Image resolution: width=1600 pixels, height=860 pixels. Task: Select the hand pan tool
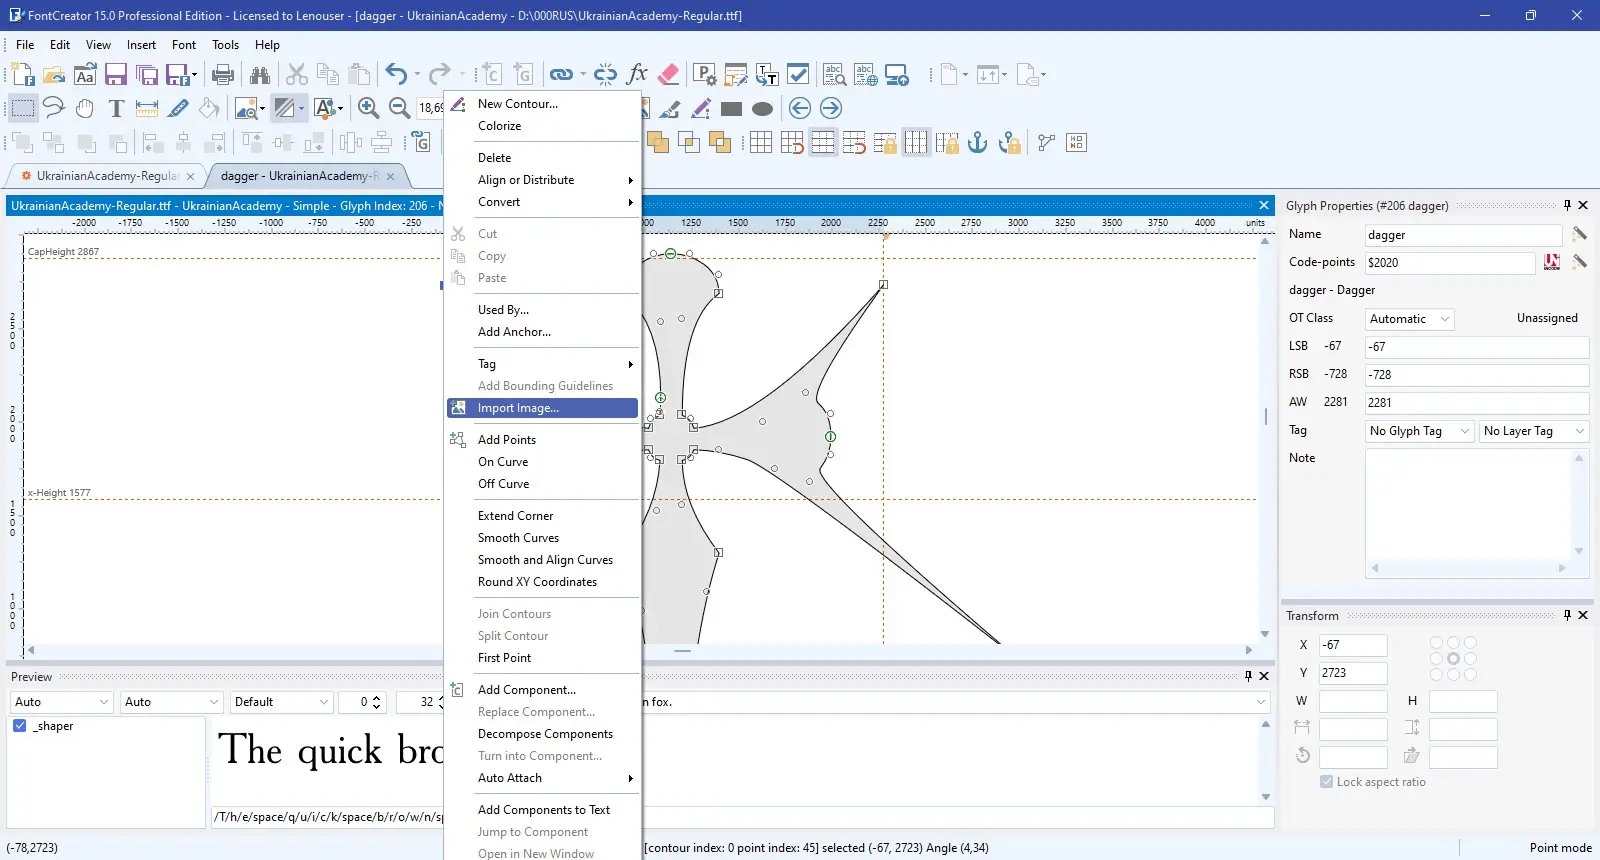pos(85,108)
